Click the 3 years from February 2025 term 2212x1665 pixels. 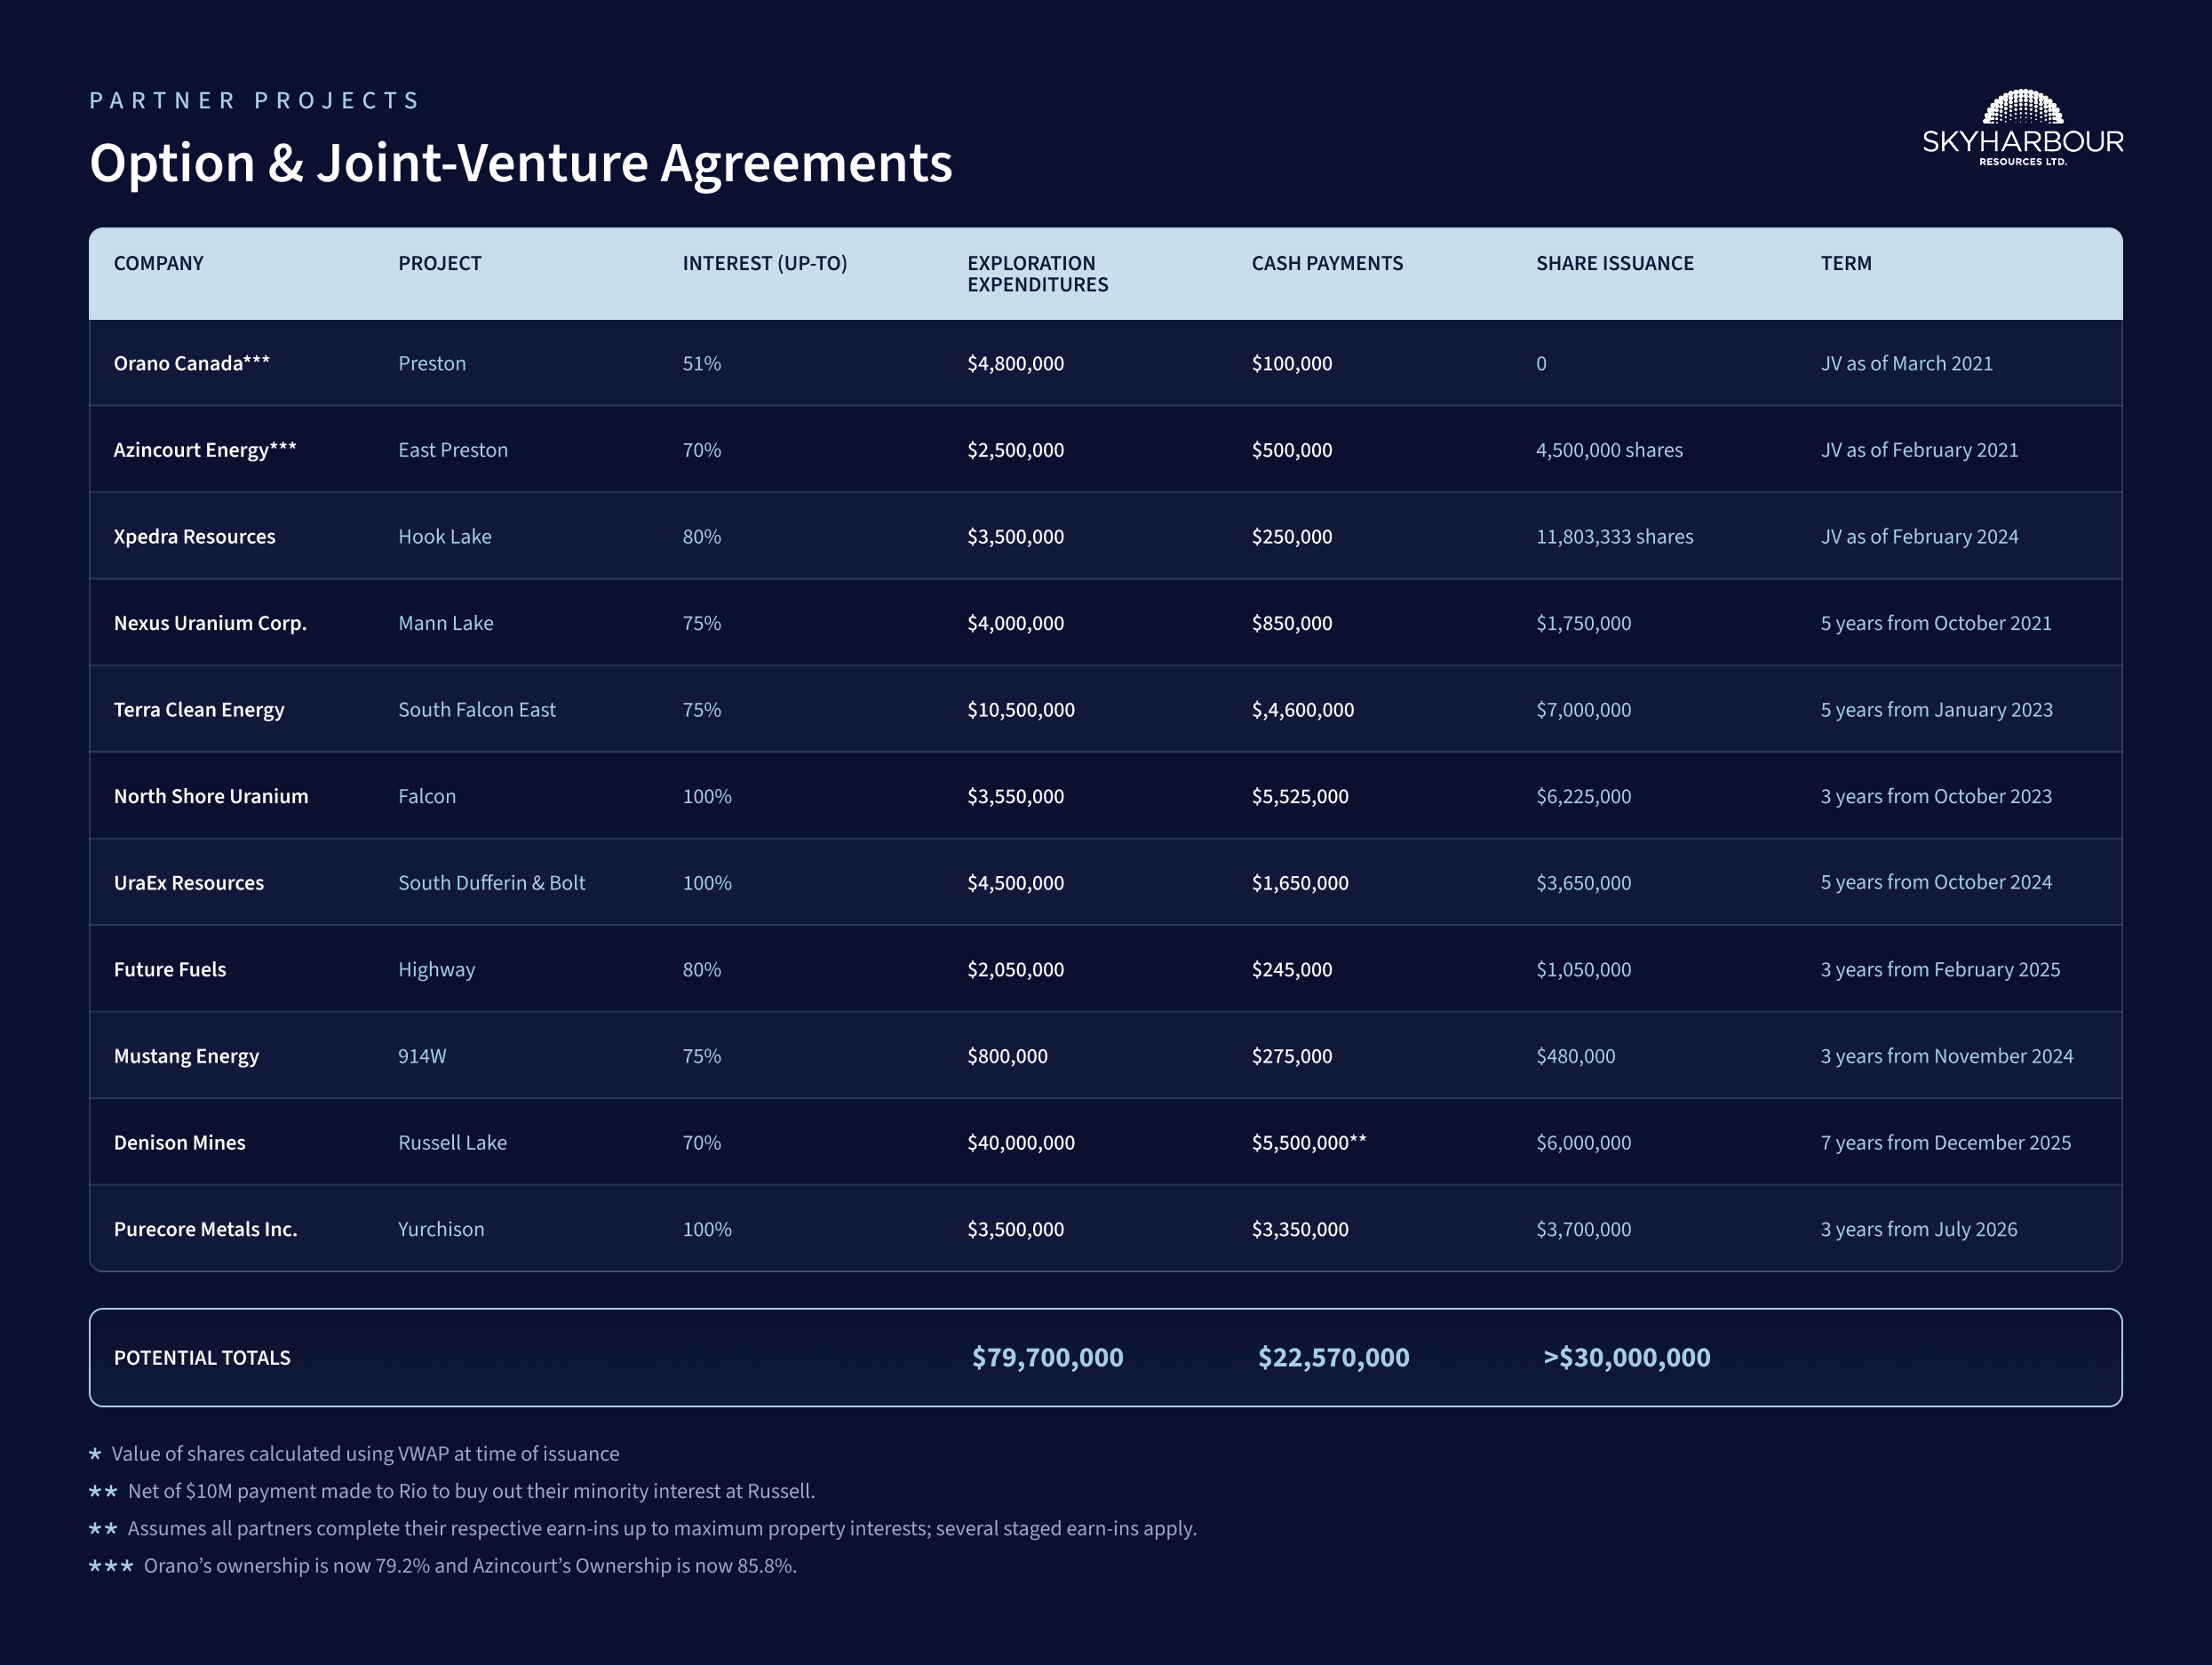coord(1940,970)
